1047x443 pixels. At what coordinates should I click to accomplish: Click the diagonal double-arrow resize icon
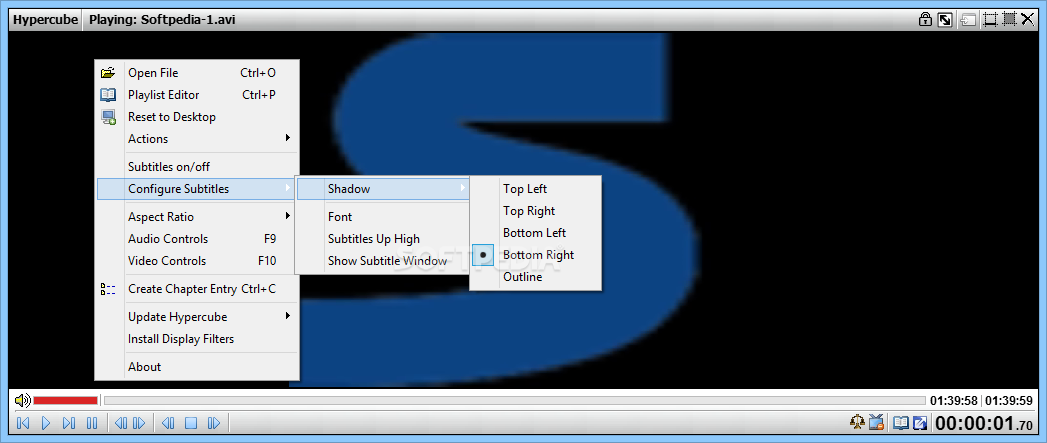coord(945,19)
